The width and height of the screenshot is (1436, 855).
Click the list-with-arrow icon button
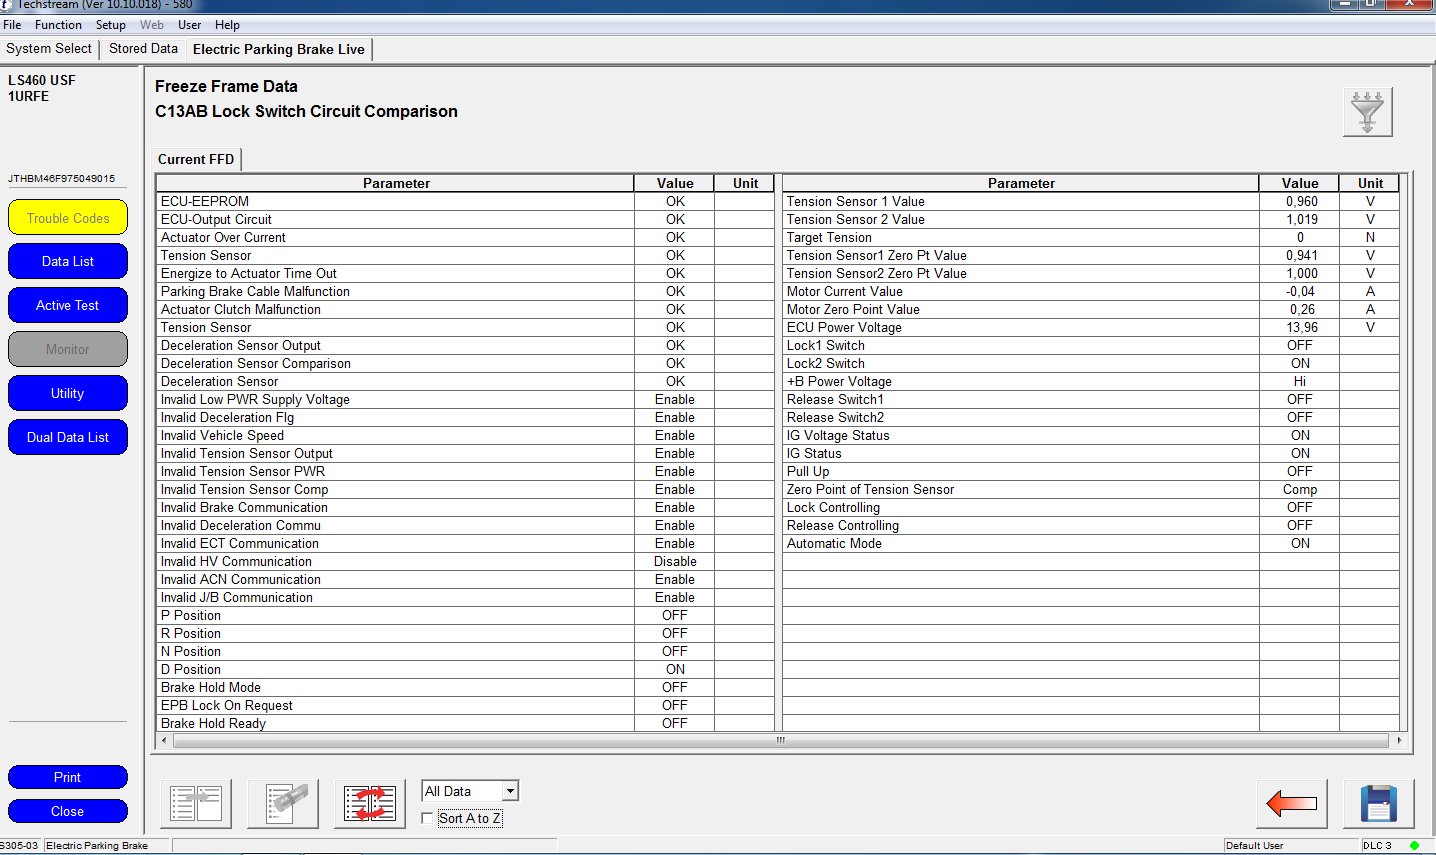click(196, 804)
